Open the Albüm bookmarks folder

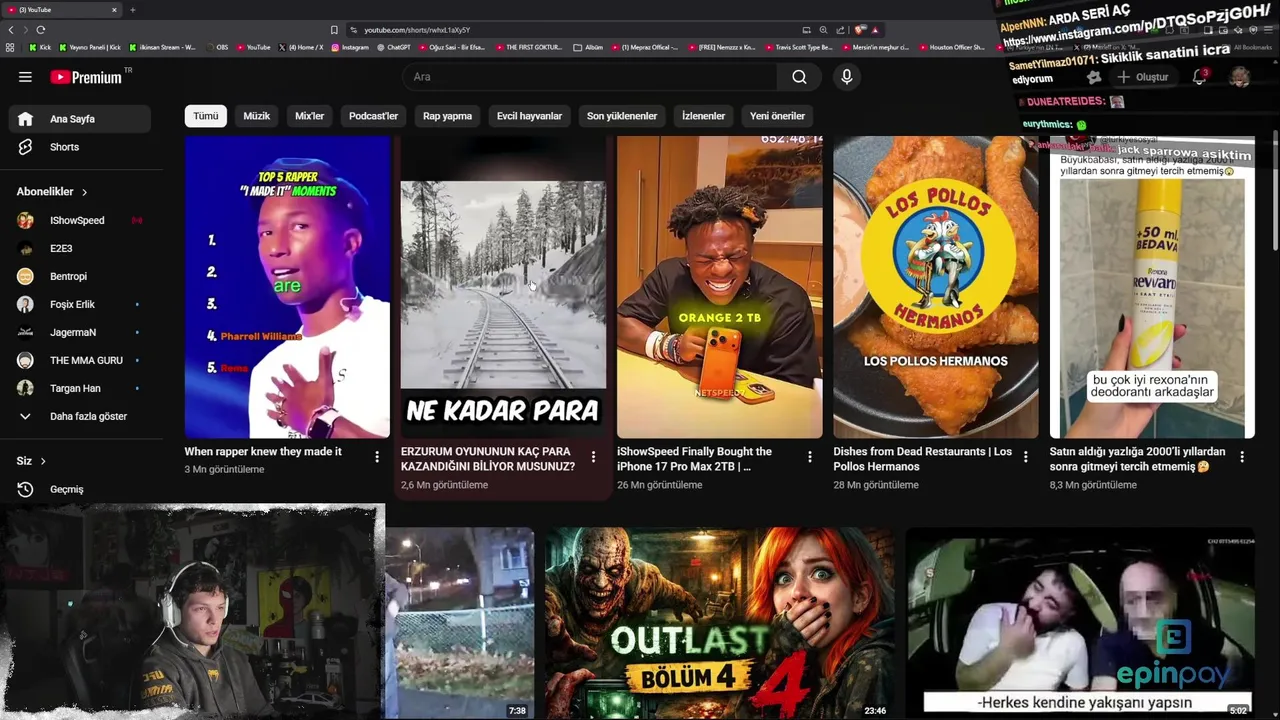pos(588,47)
